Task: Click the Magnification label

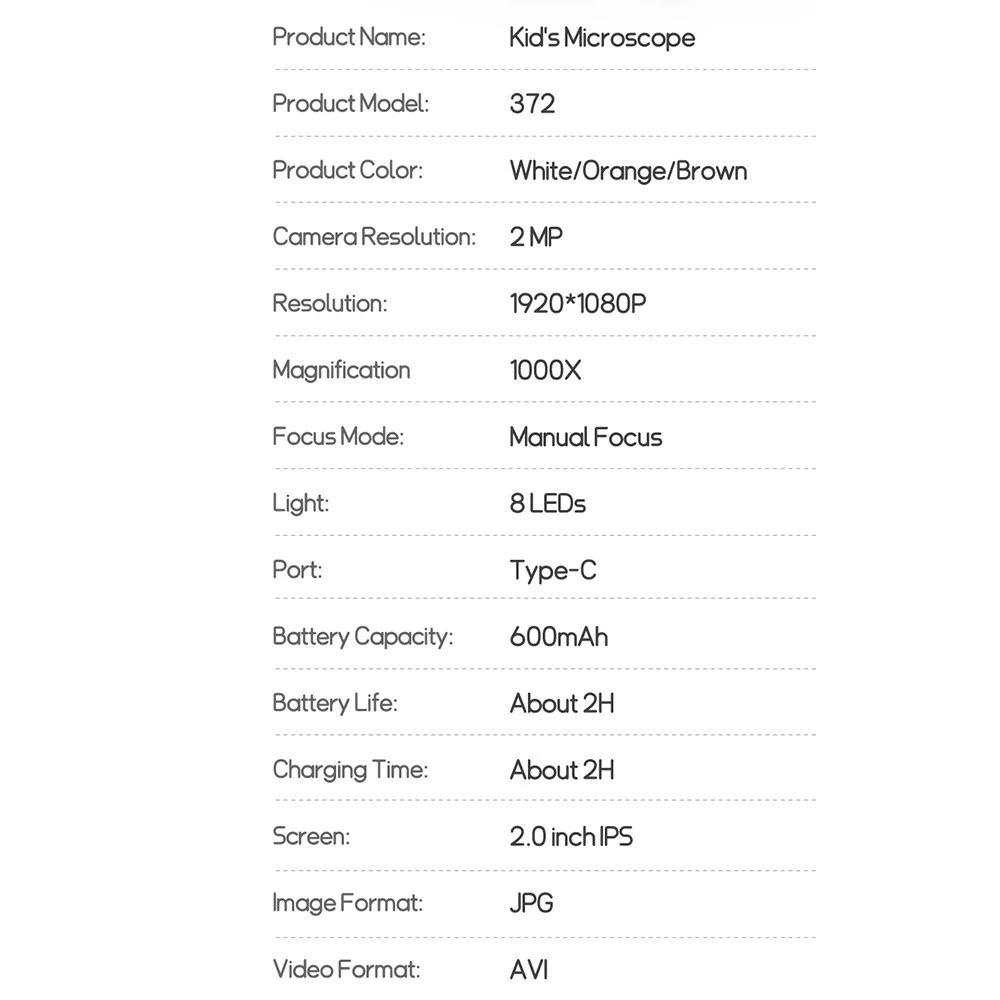Action: 341,371
